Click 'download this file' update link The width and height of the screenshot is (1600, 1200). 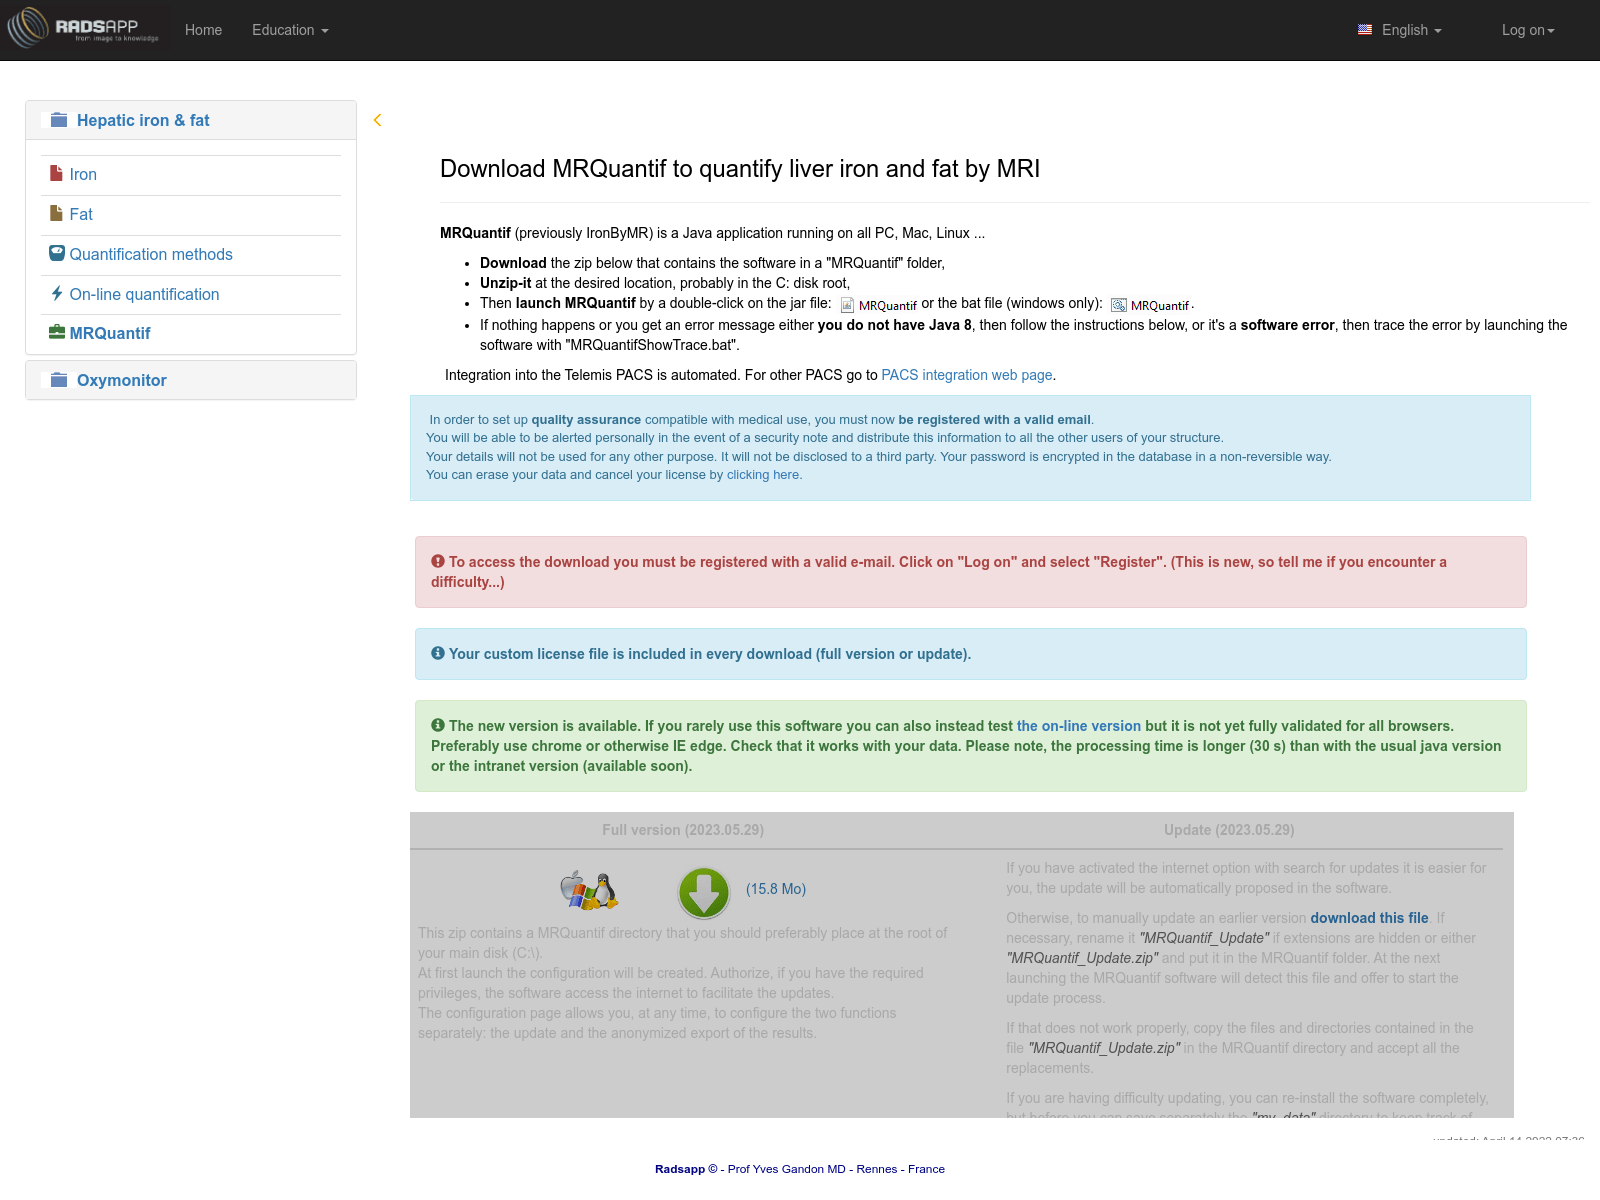click(1369, 918)
